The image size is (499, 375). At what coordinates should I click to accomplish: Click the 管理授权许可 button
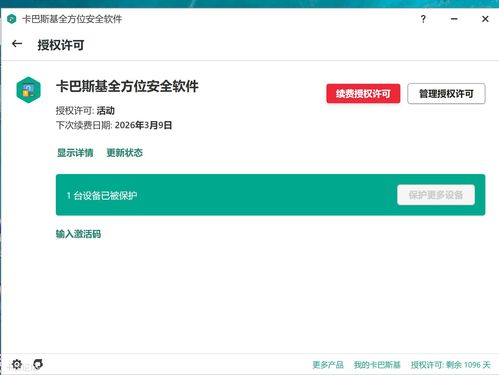[x=446, y=94]
